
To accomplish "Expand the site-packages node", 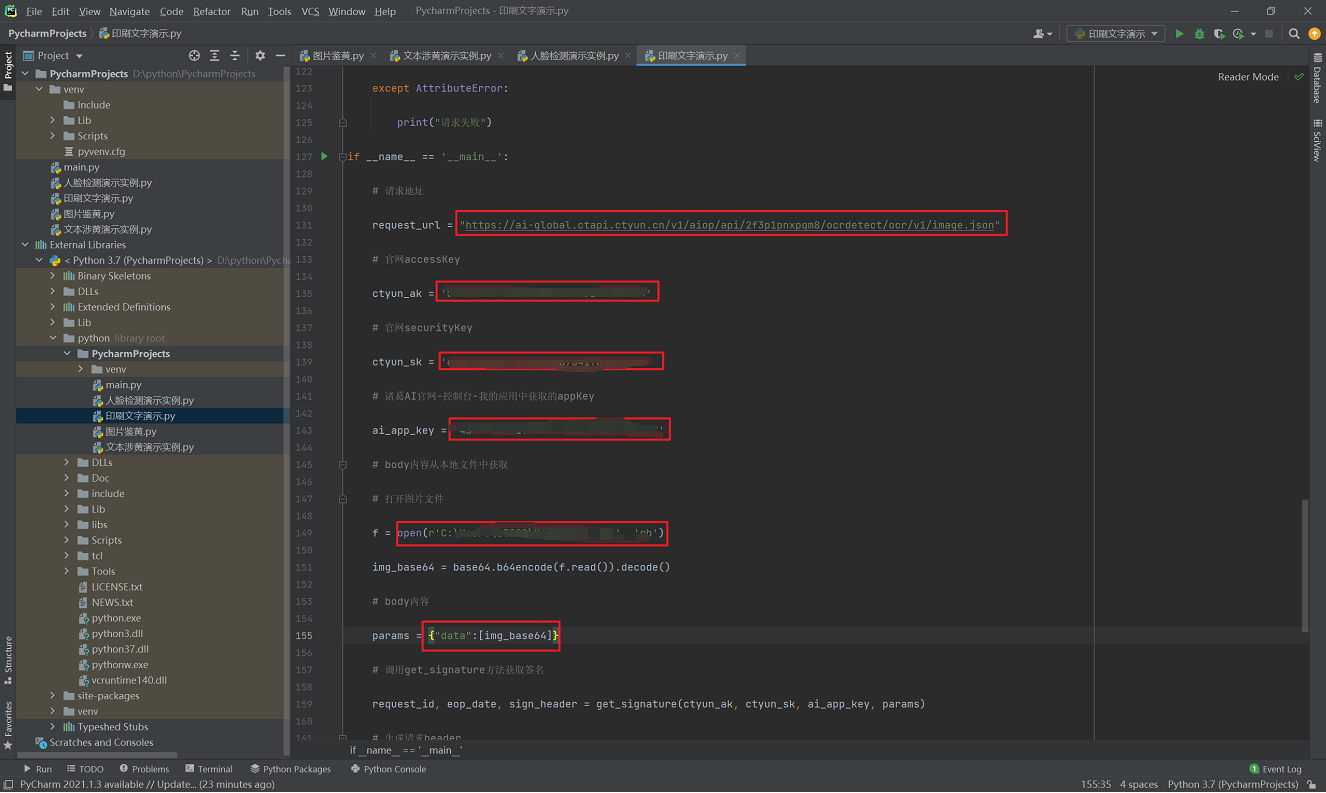I will (x=53, y=696).
